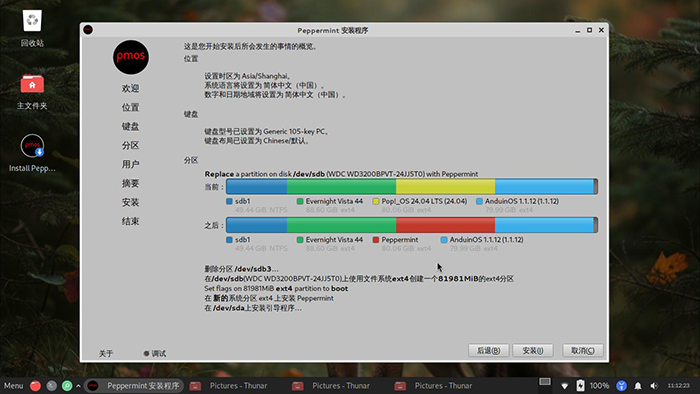Click light-blue AnduinOS segment in current bar

click(544, 187)
